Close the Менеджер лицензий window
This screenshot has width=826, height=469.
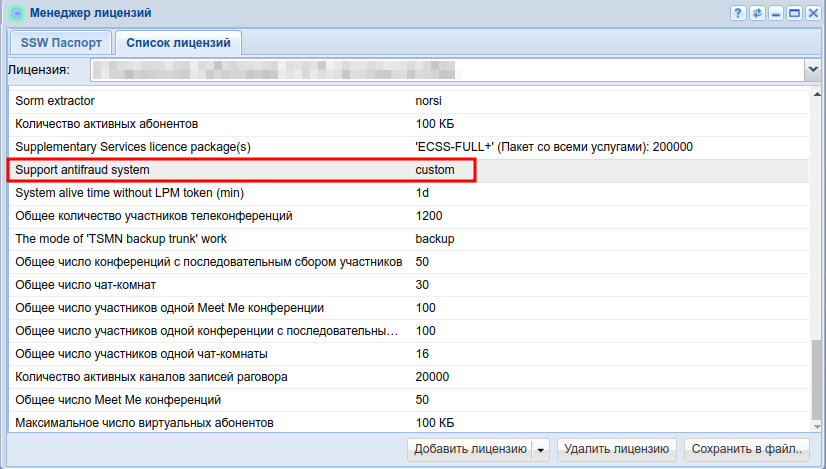coord(812,13)
